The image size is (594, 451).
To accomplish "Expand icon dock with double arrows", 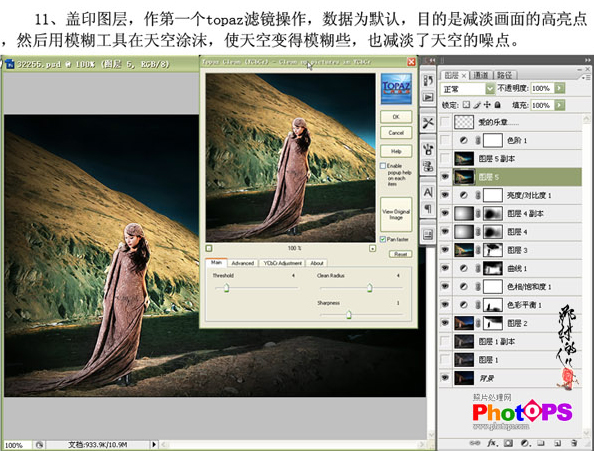I will (x=432, y=60).
